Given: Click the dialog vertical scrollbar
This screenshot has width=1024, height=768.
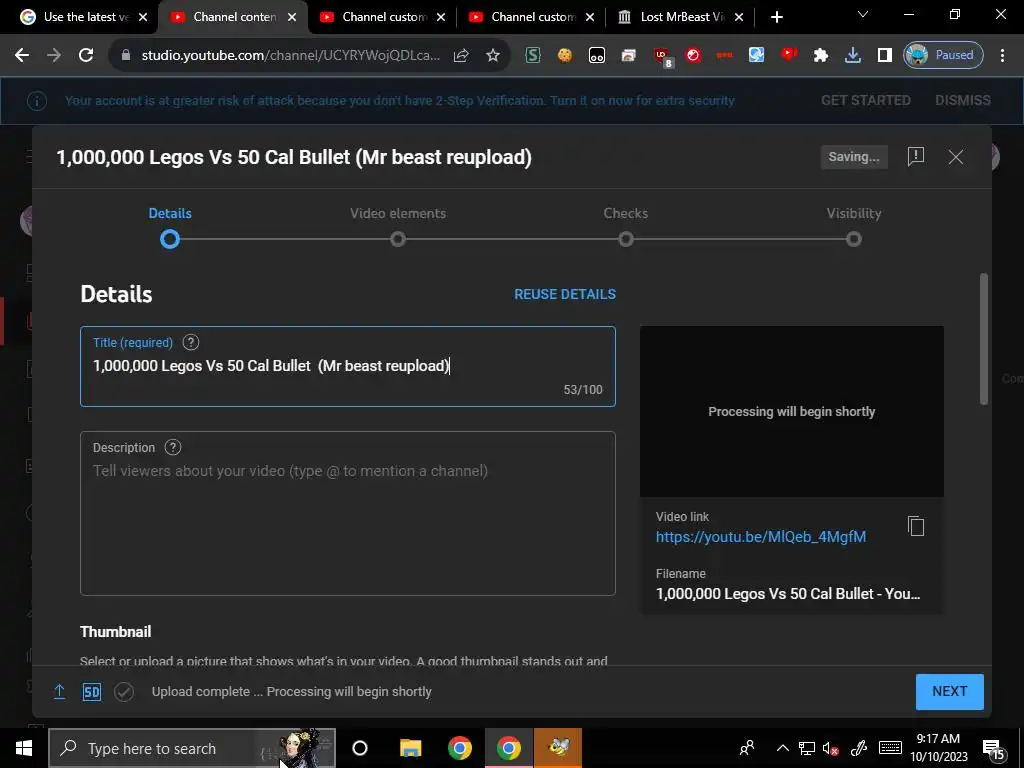Looking at the screenshot, I should [984, 339].
